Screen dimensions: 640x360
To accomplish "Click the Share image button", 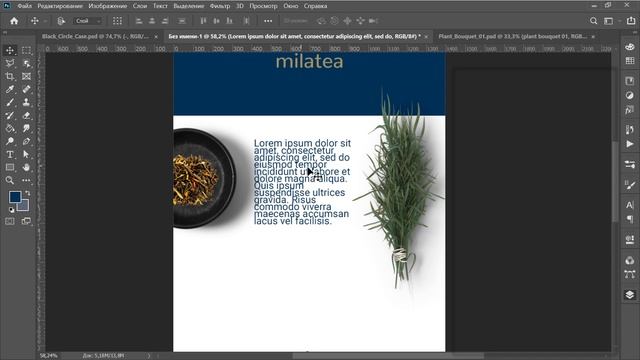I will point(631,21).
